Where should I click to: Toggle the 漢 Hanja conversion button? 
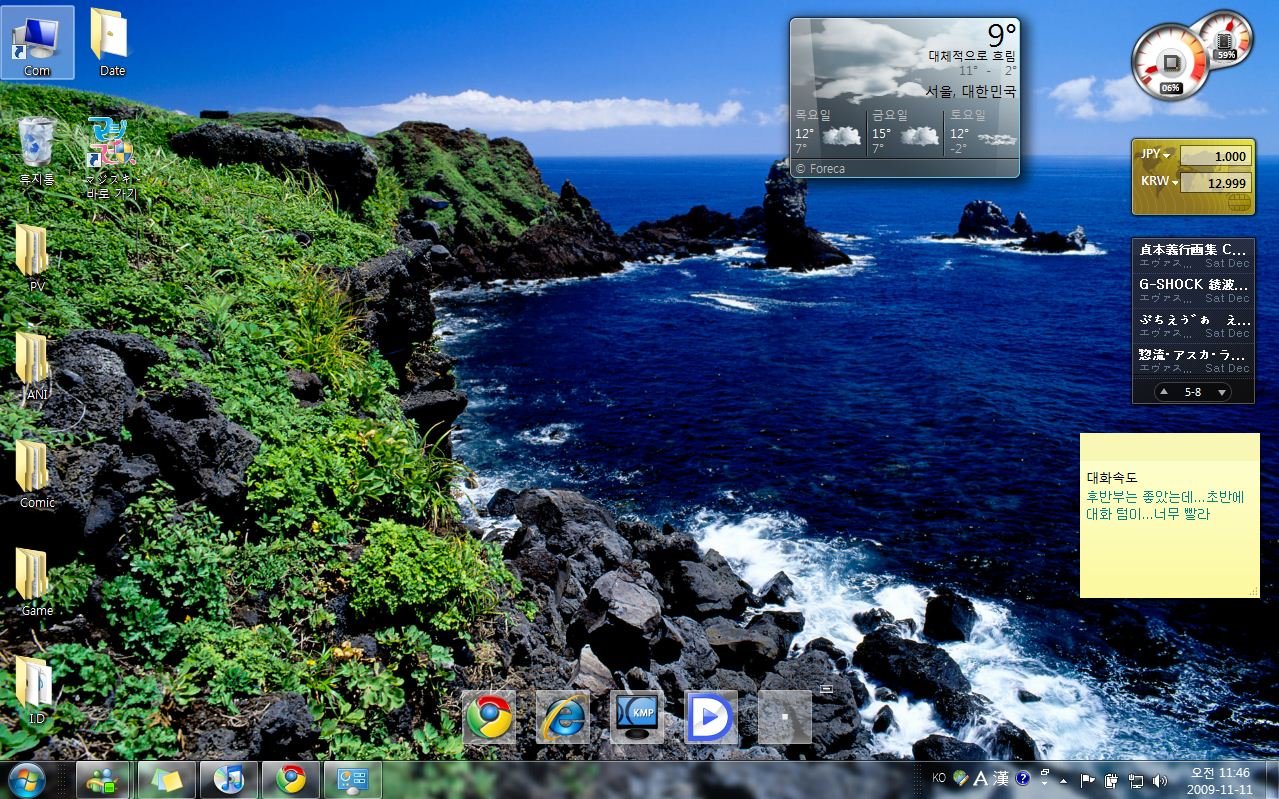(x=1001, y=778)
